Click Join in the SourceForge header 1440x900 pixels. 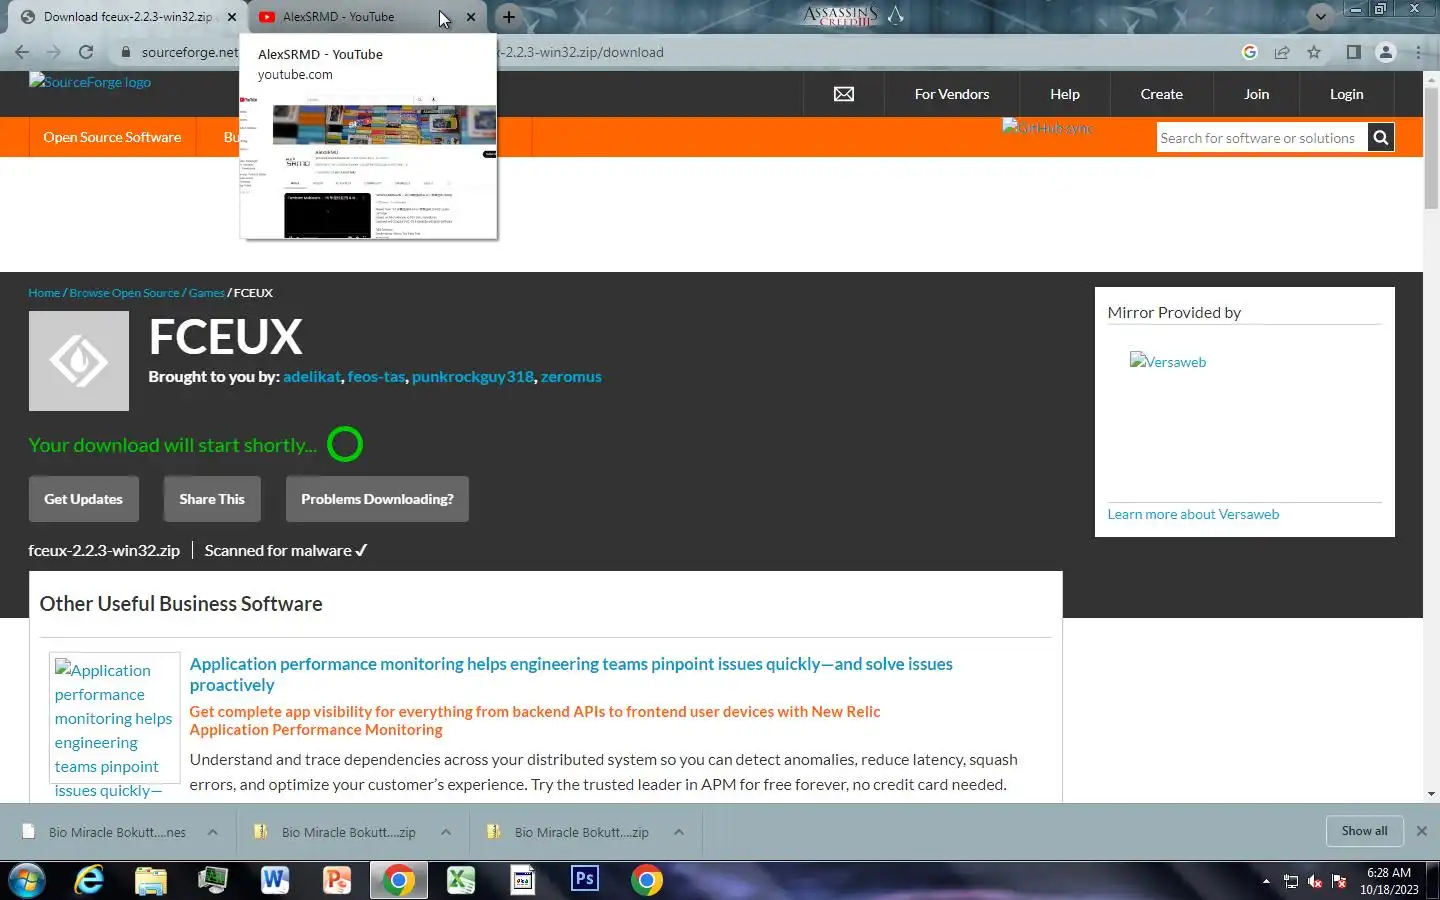1256,94
